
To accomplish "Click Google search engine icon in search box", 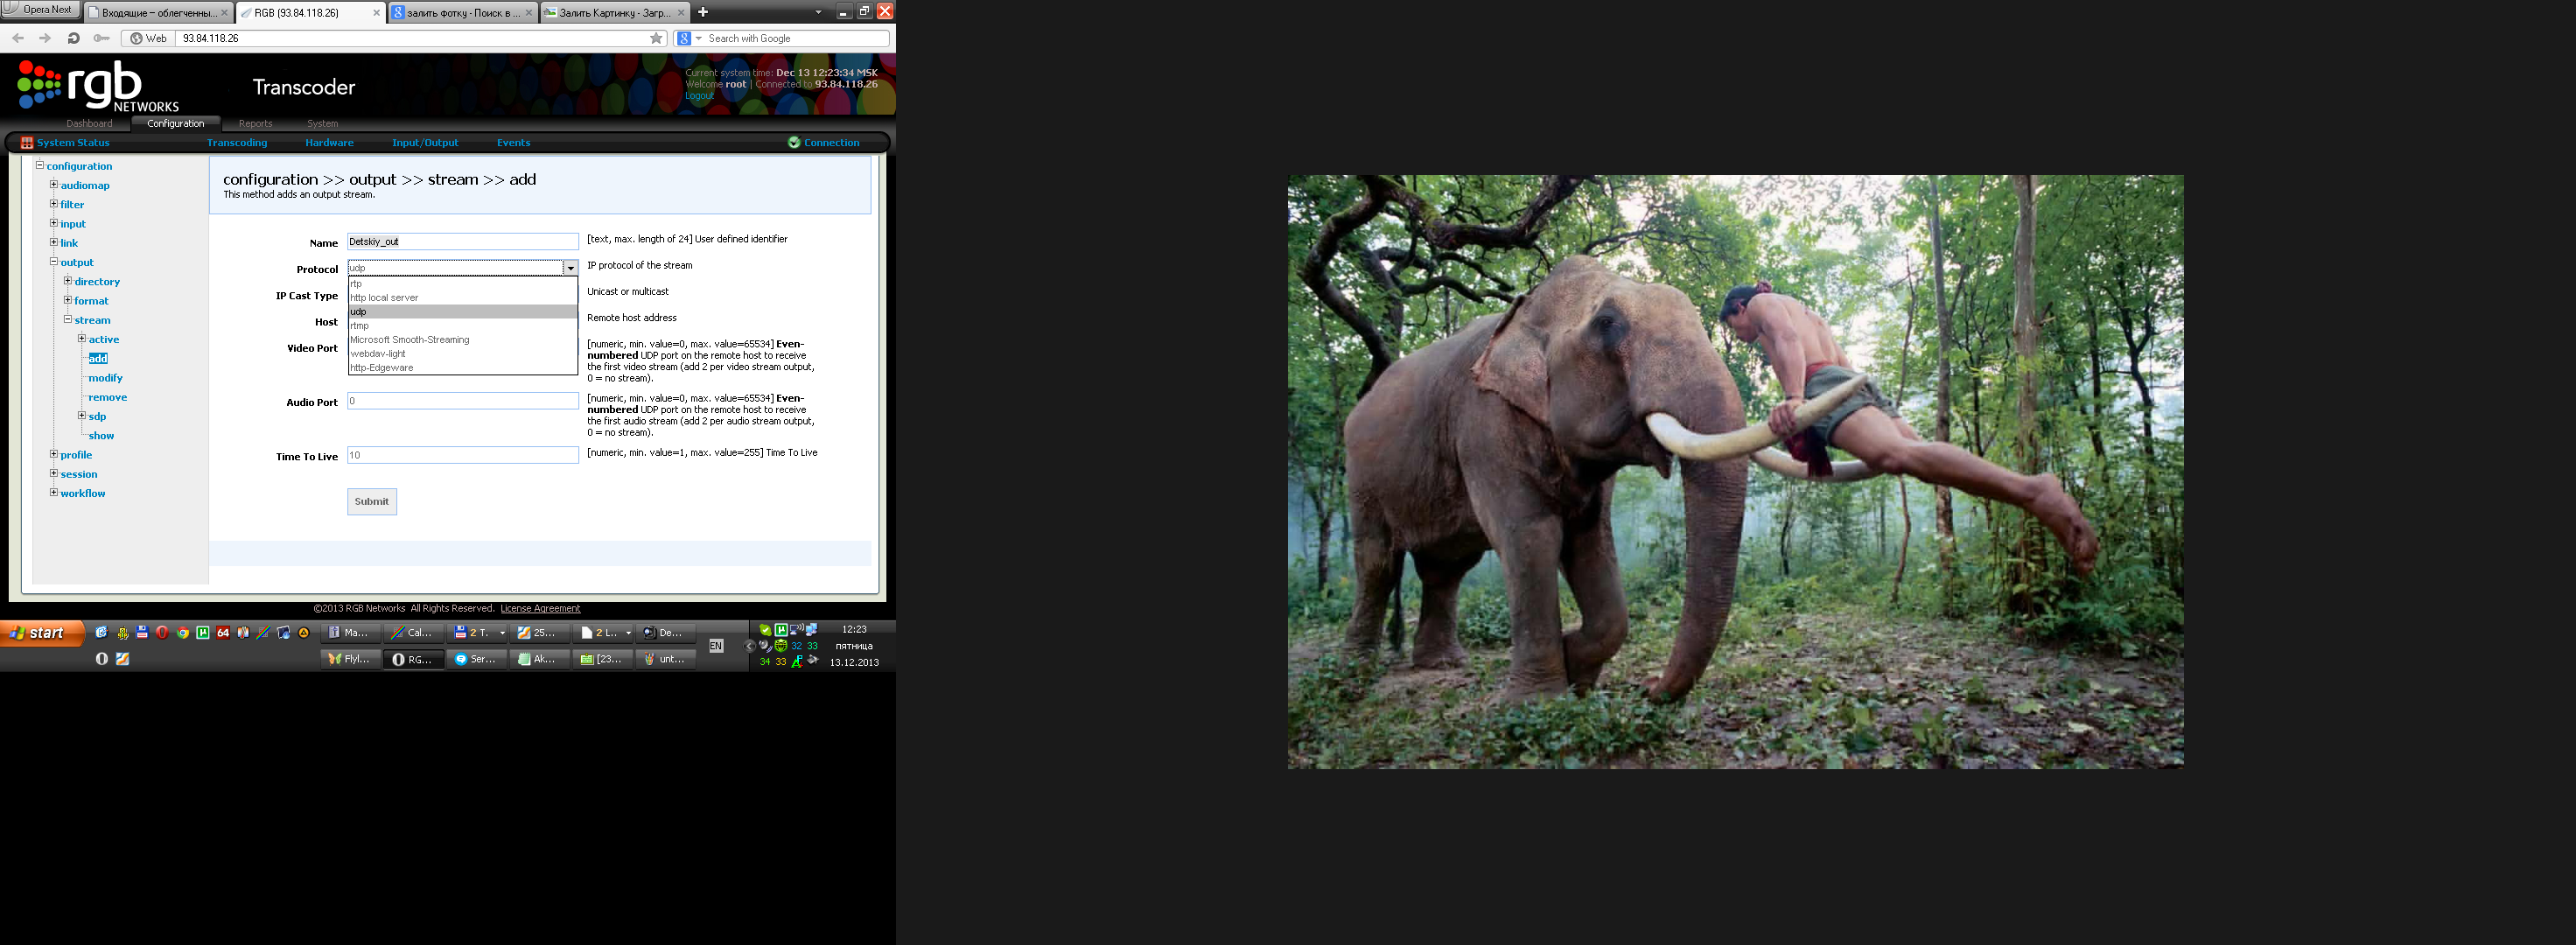I will point(684,38).
